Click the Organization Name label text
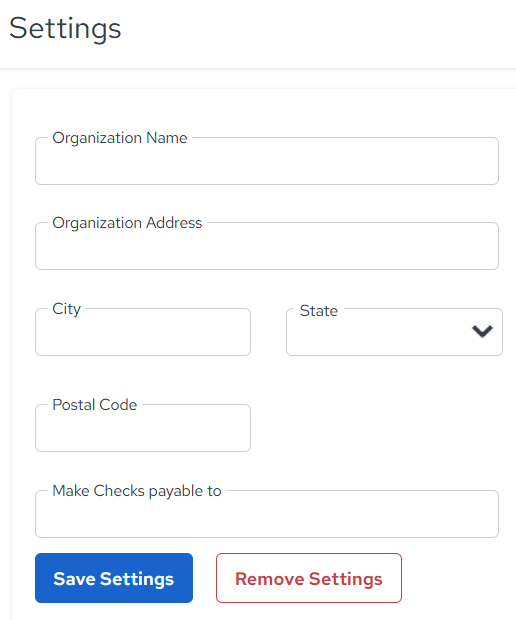The height and width of the screenshot is (620, 516). [120, 138]
